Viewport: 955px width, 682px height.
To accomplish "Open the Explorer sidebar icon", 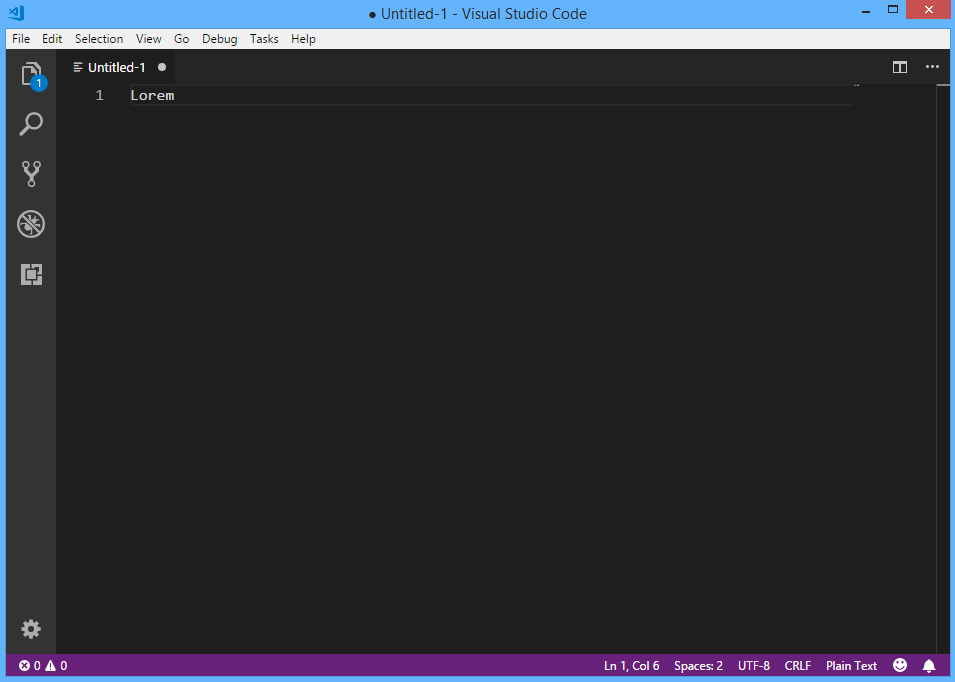I will click(31, 74).
